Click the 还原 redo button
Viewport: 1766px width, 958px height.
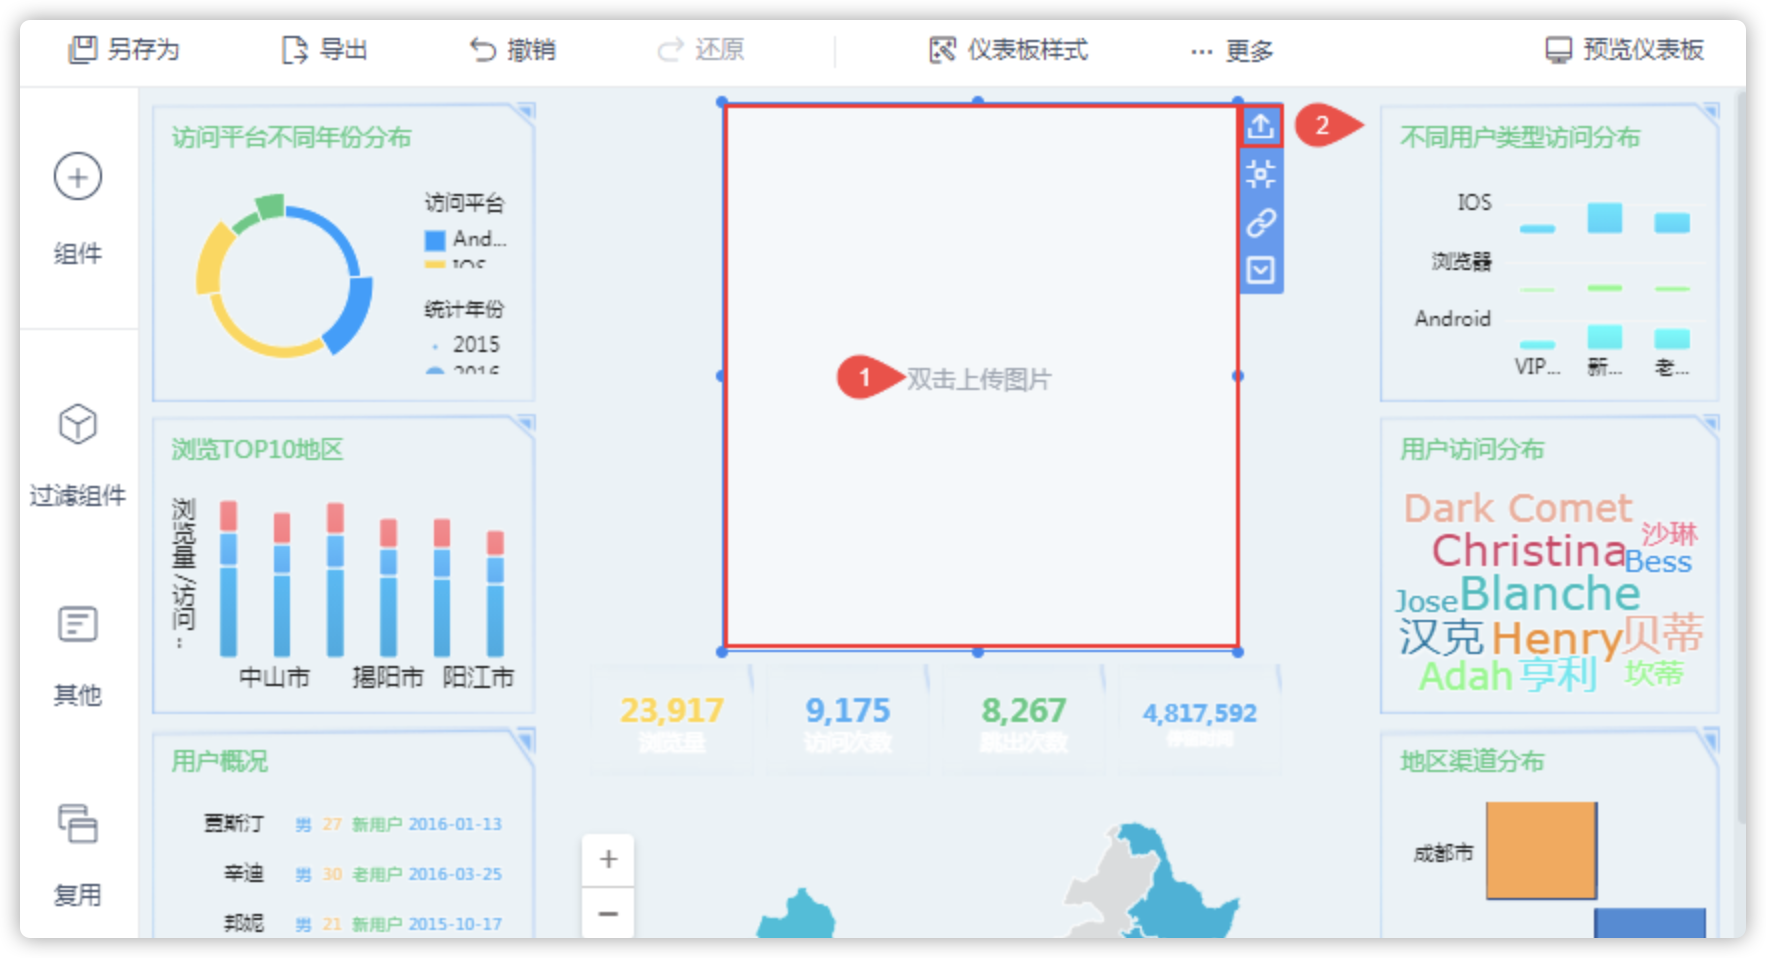pyautogui.click(x=701, y=49)
